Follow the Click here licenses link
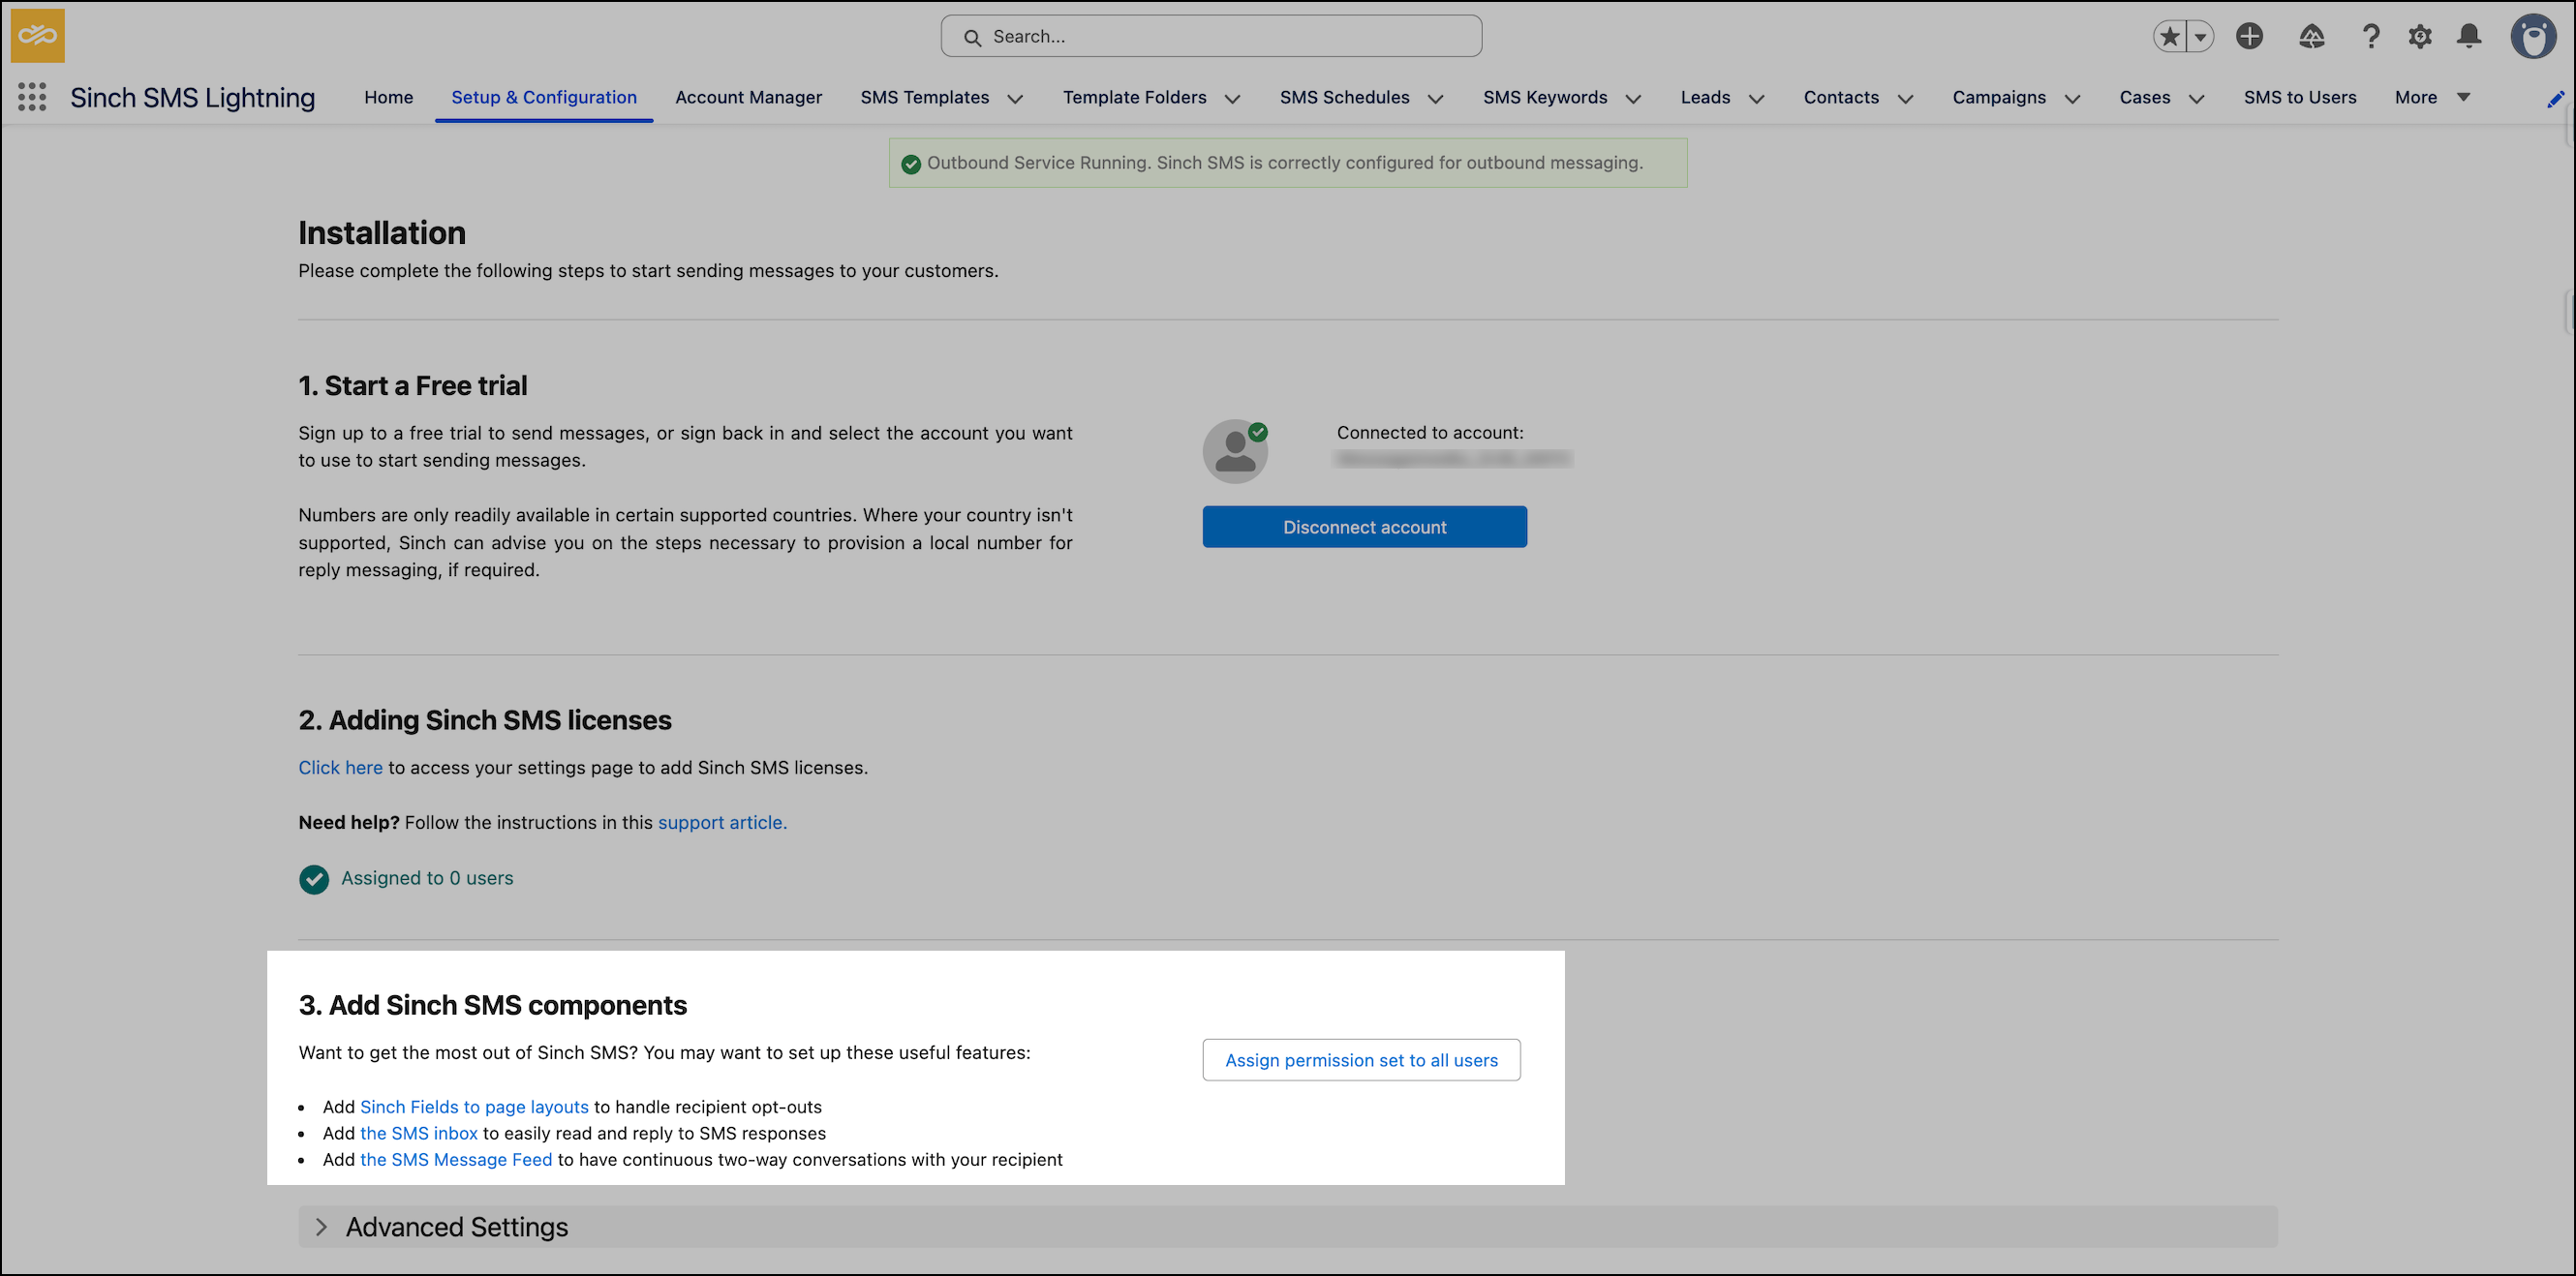The width and height of the screenshot is (2576, 1276). pos(340,768)
